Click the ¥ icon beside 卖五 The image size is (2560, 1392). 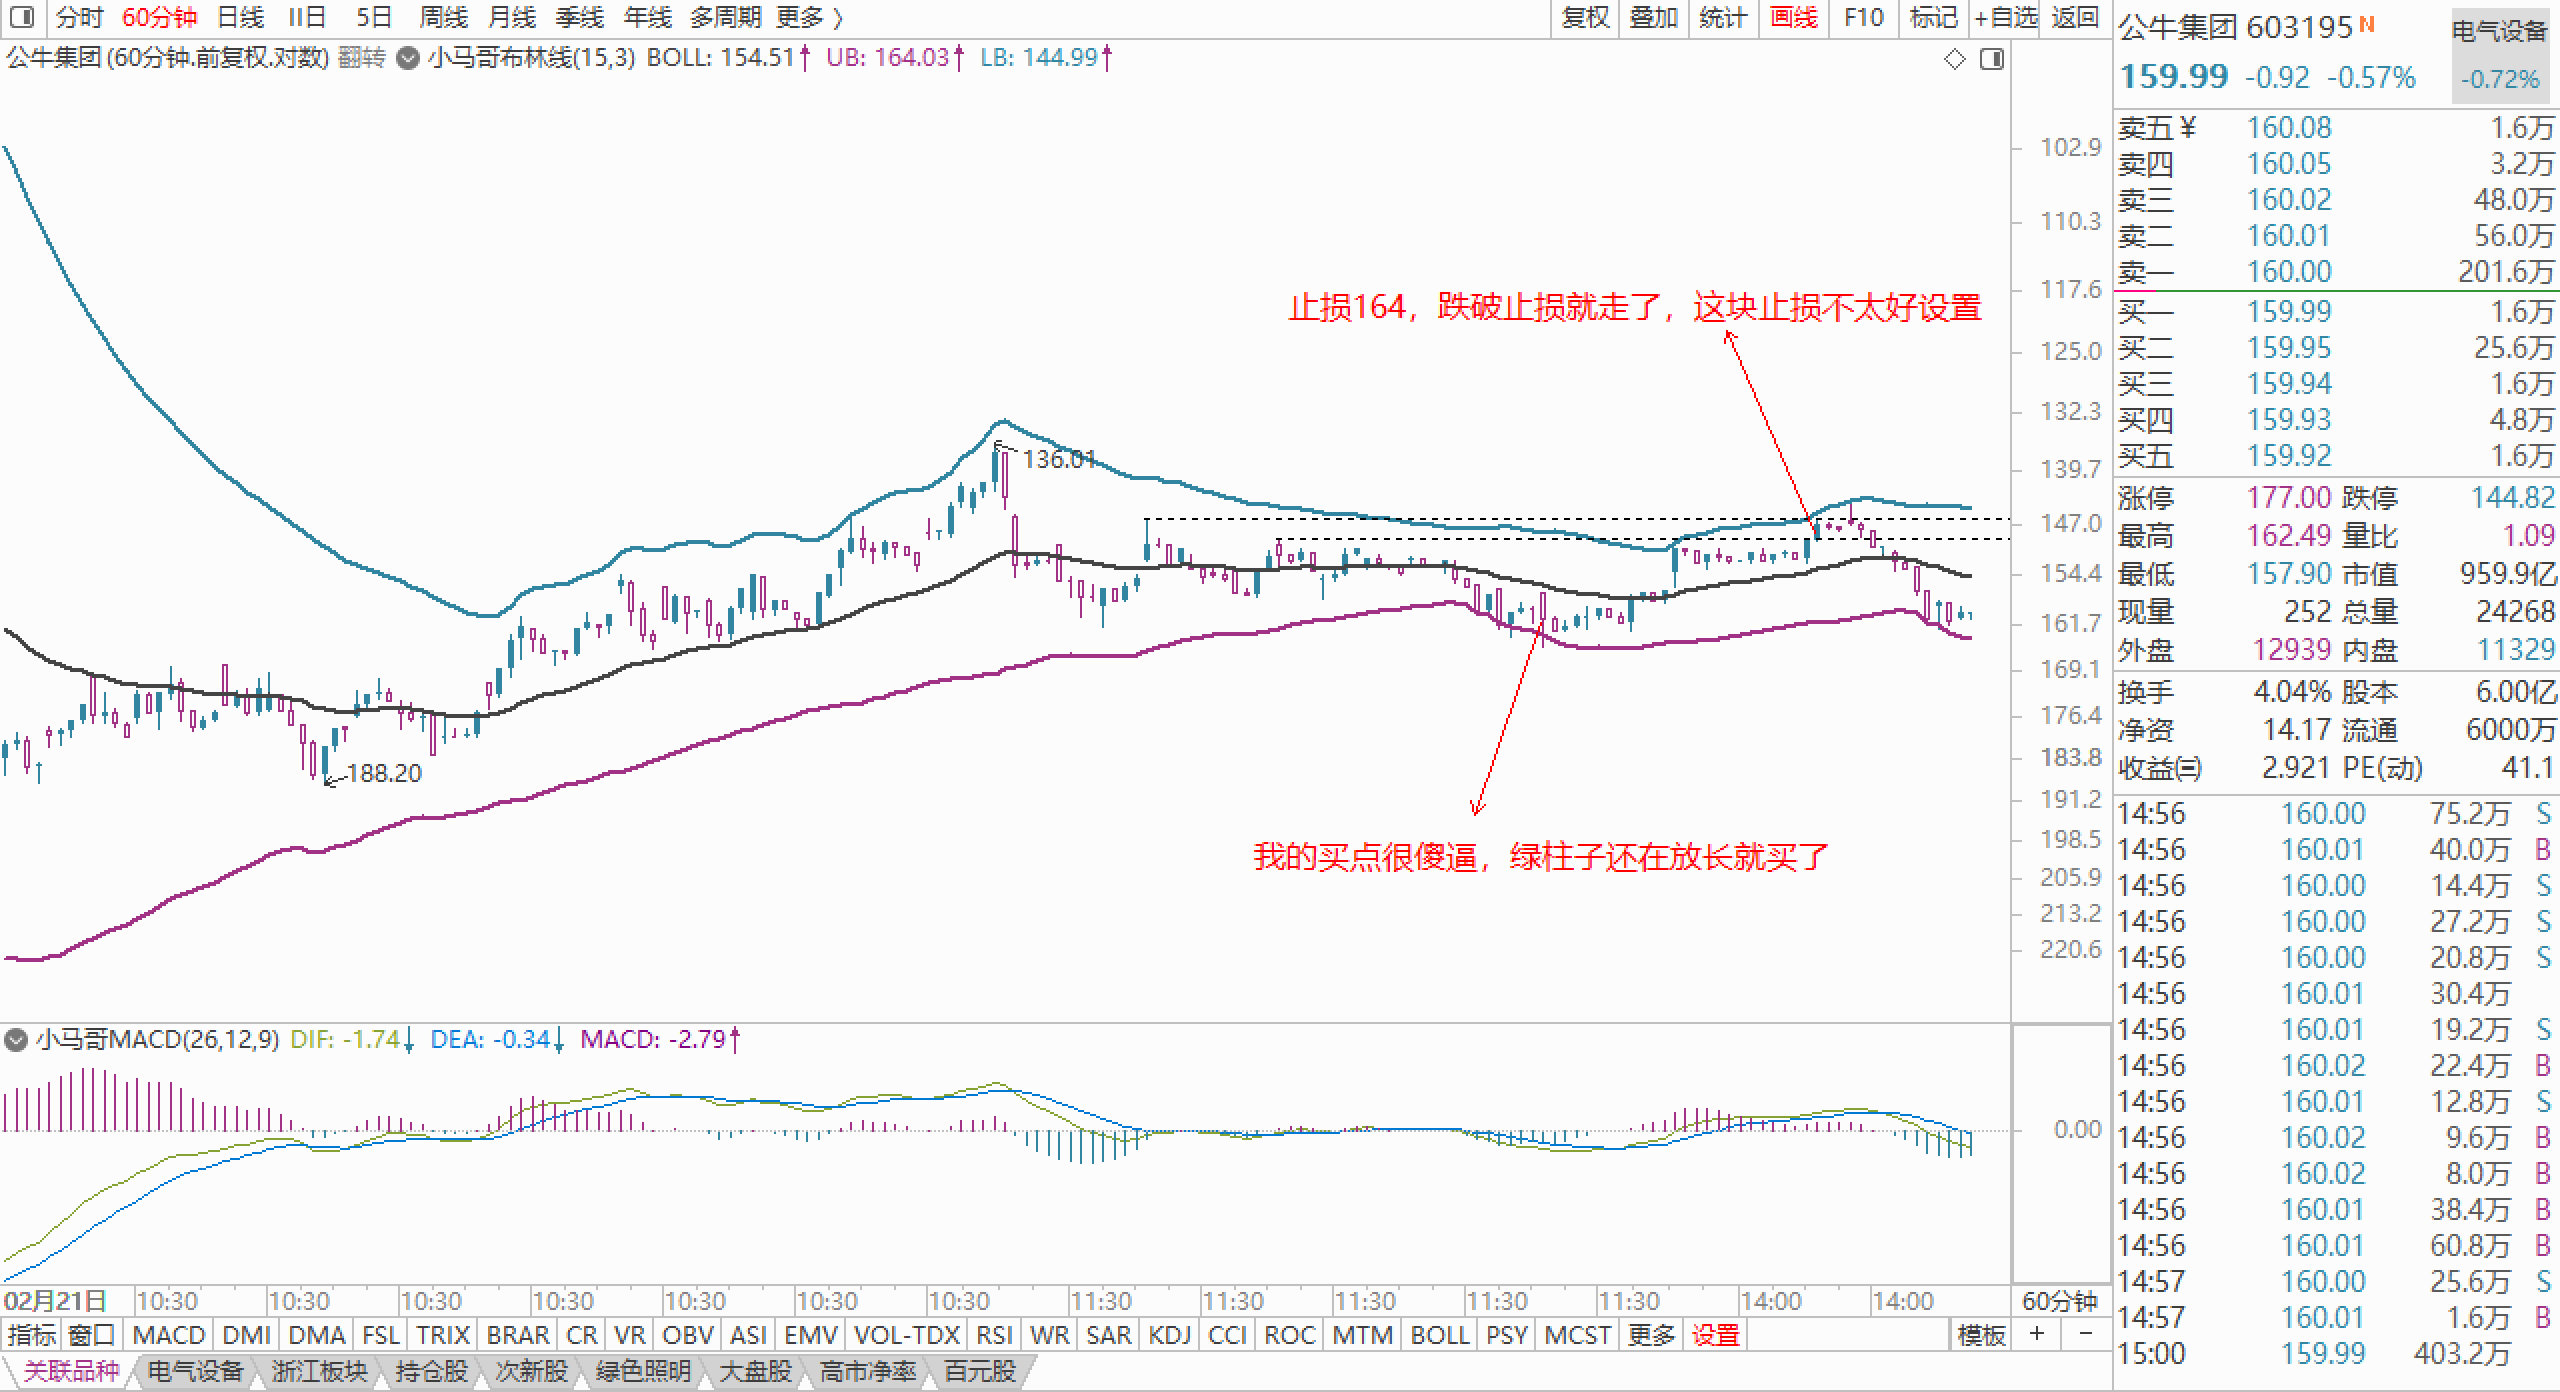pos(2187,128)
